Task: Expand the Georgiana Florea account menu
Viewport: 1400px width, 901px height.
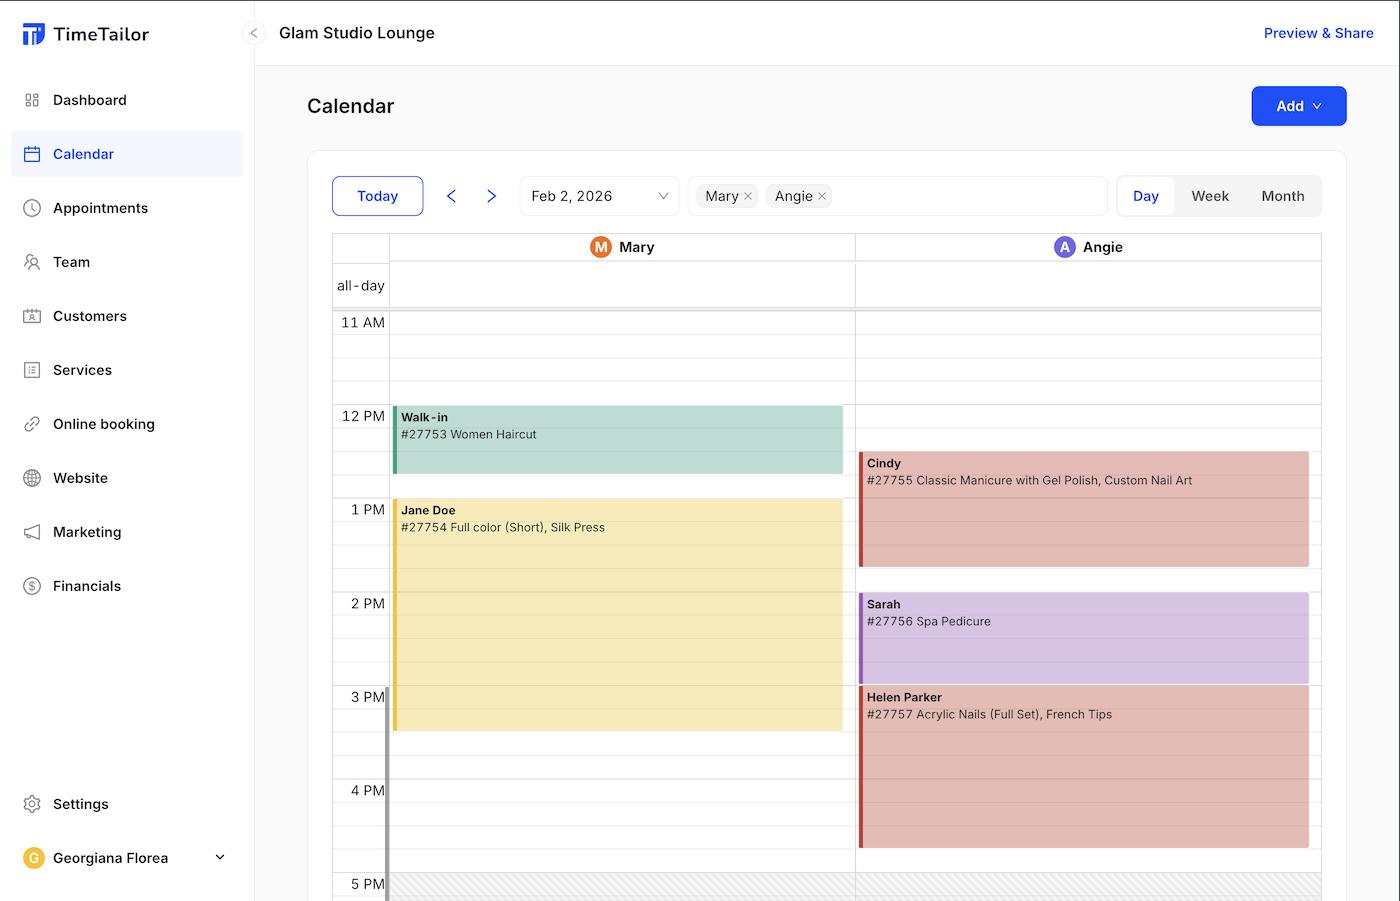Action: pyautogui.click(x=219, y=857)
